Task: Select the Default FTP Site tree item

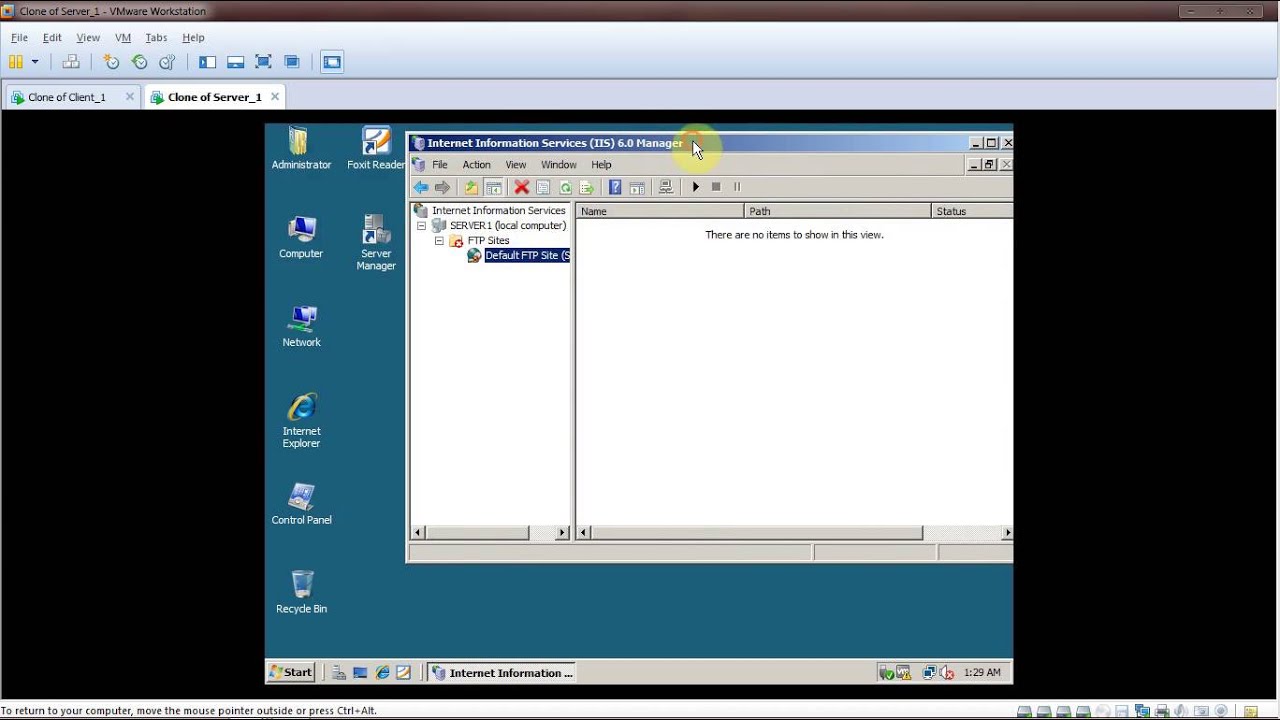Action: (527, 256)
